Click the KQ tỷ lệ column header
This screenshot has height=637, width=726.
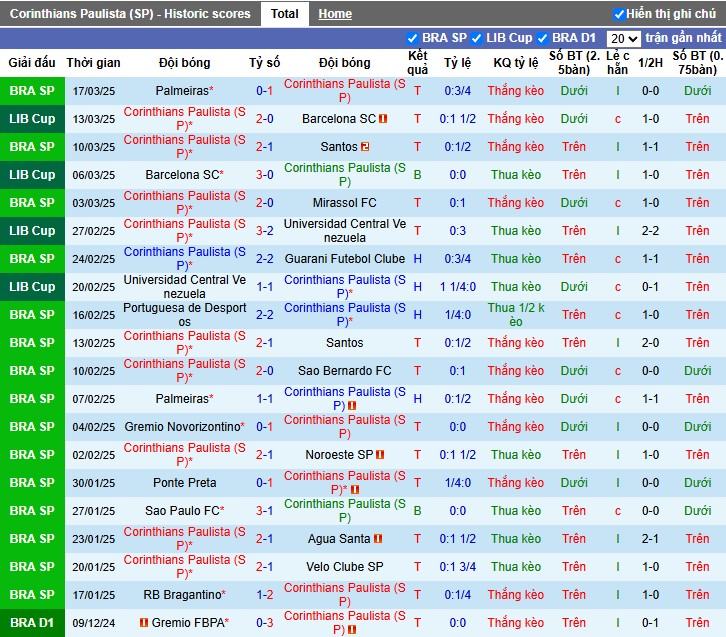515,63
